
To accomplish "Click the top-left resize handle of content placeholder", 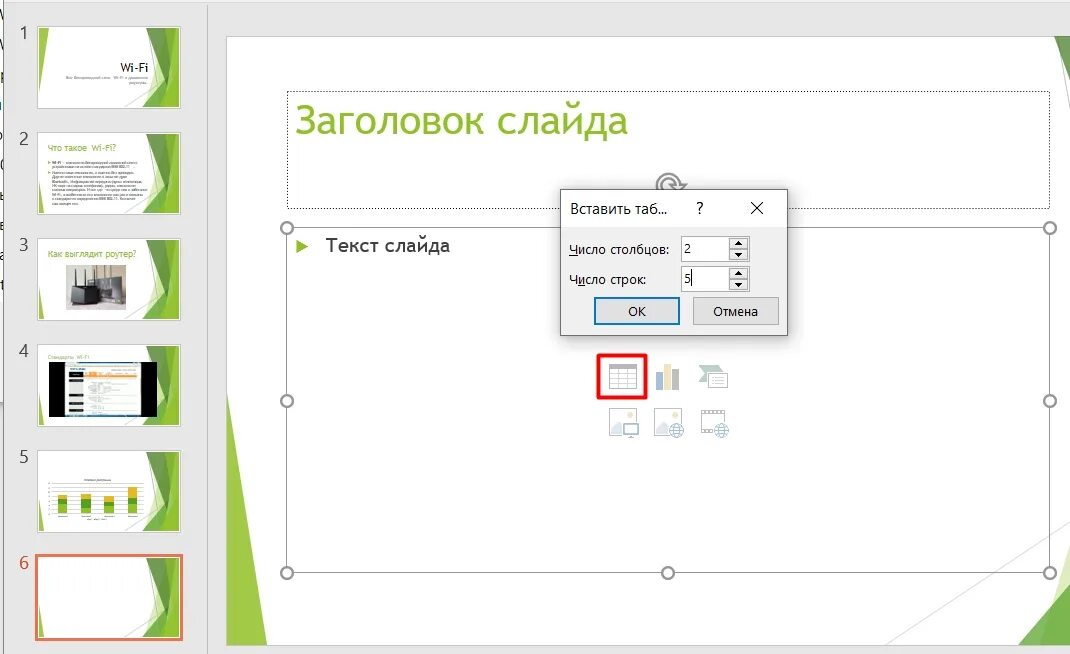I will point(287,228).
